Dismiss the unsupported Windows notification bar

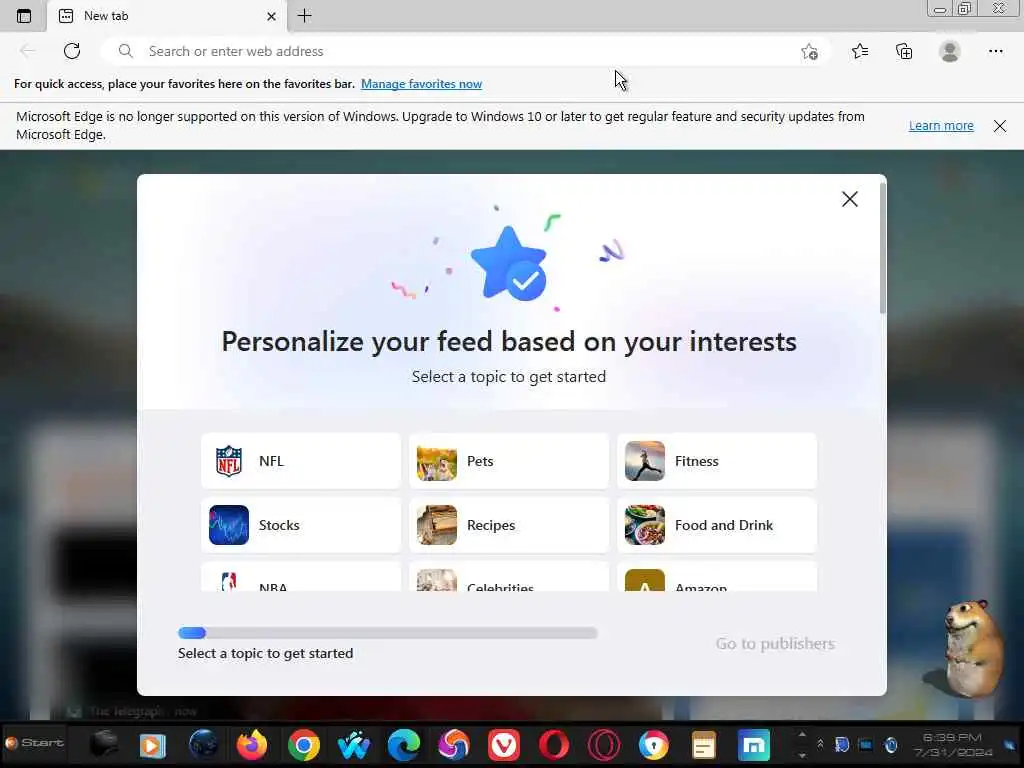(999, 126)
